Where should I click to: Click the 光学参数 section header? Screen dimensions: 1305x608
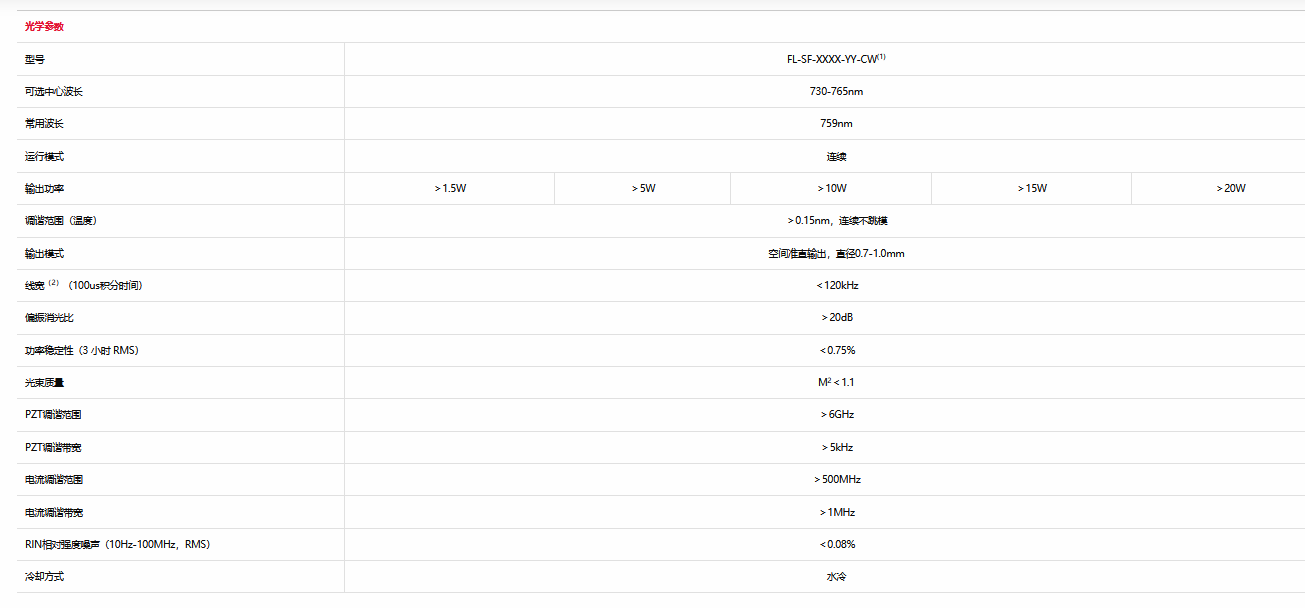(44, 27)
